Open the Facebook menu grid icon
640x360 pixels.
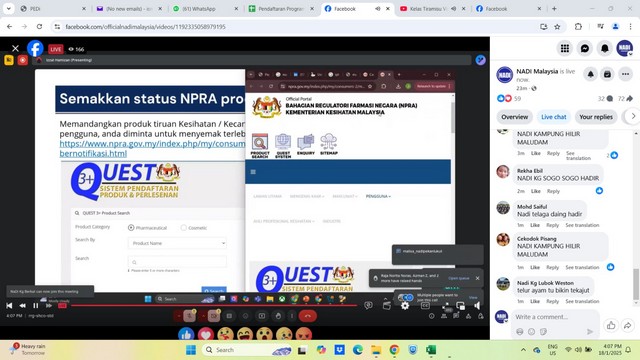click(565, 49)
